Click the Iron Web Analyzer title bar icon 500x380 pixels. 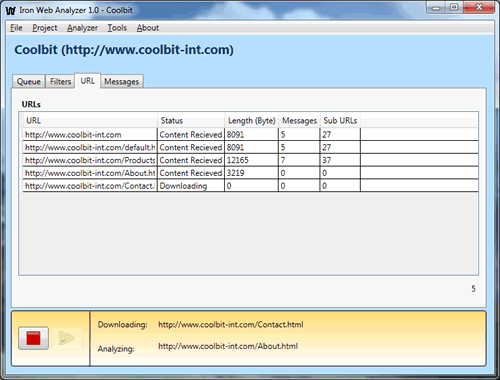pos(10,11)
